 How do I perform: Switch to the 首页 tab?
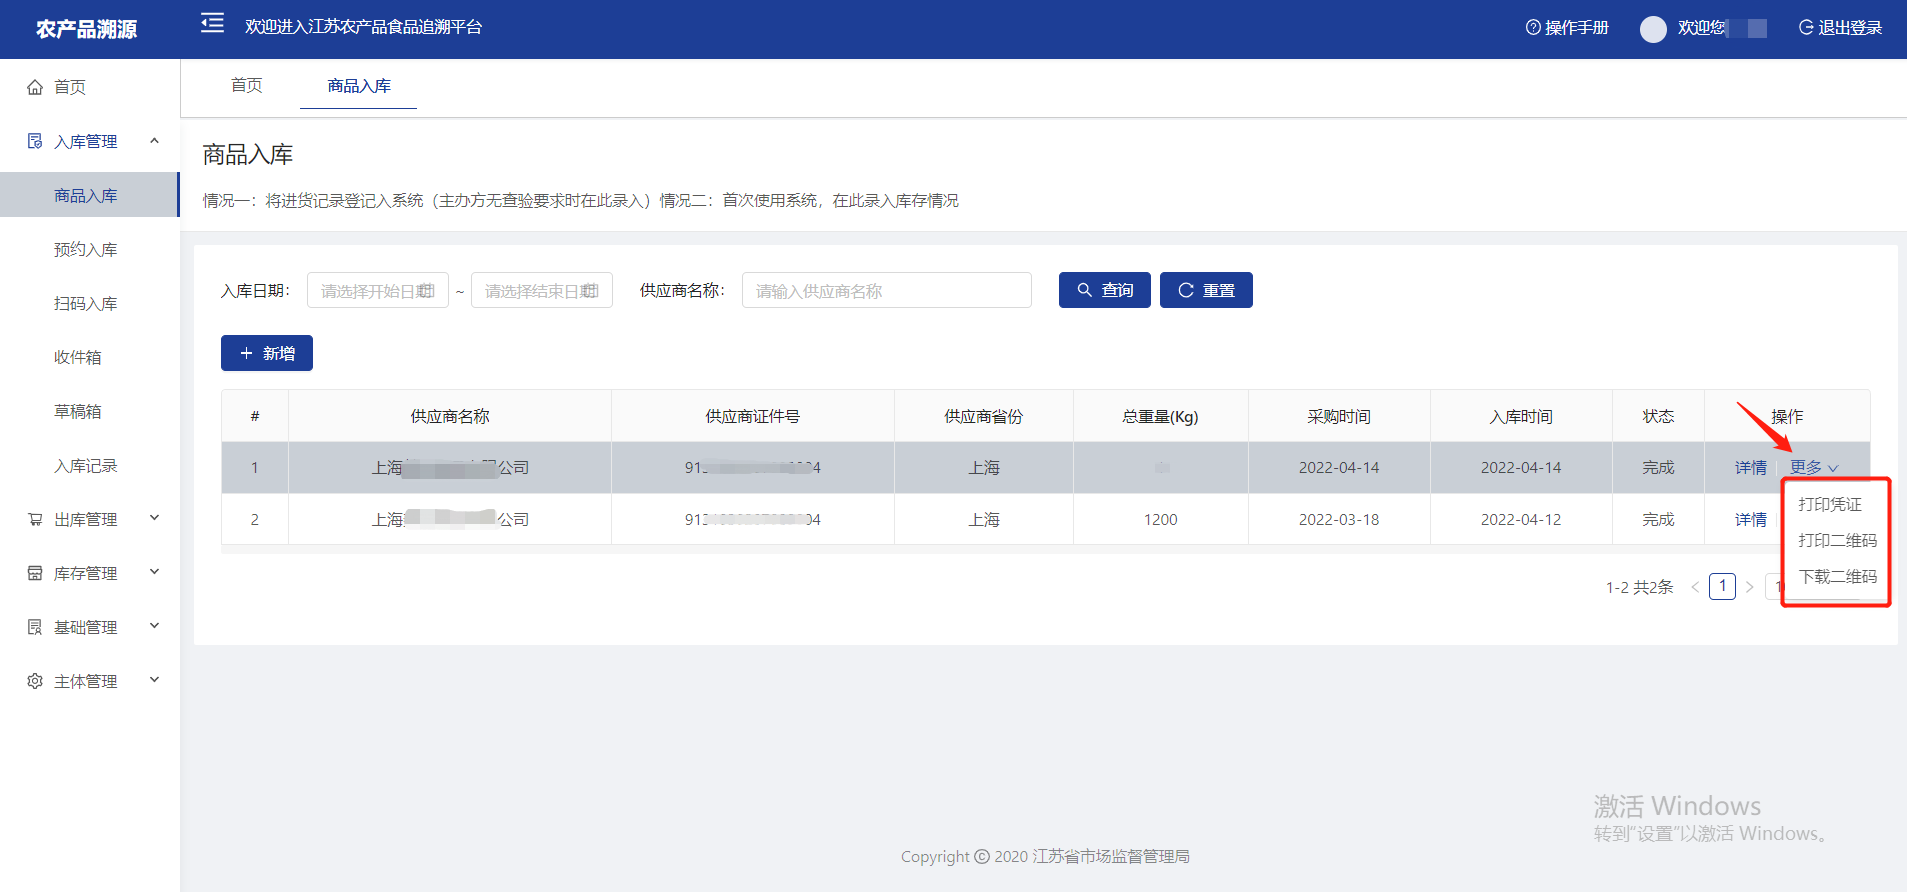[x=246, y=86]
